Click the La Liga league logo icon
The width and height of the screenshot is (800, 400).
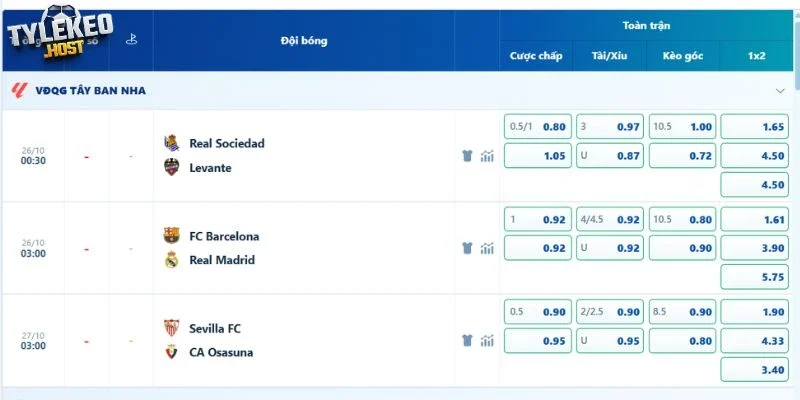tap(20, 90)
